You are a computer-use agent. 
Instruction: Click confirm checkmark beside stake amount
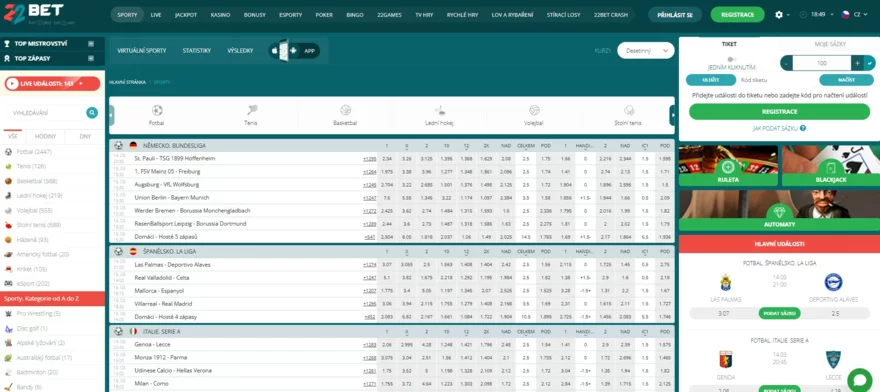870,63
